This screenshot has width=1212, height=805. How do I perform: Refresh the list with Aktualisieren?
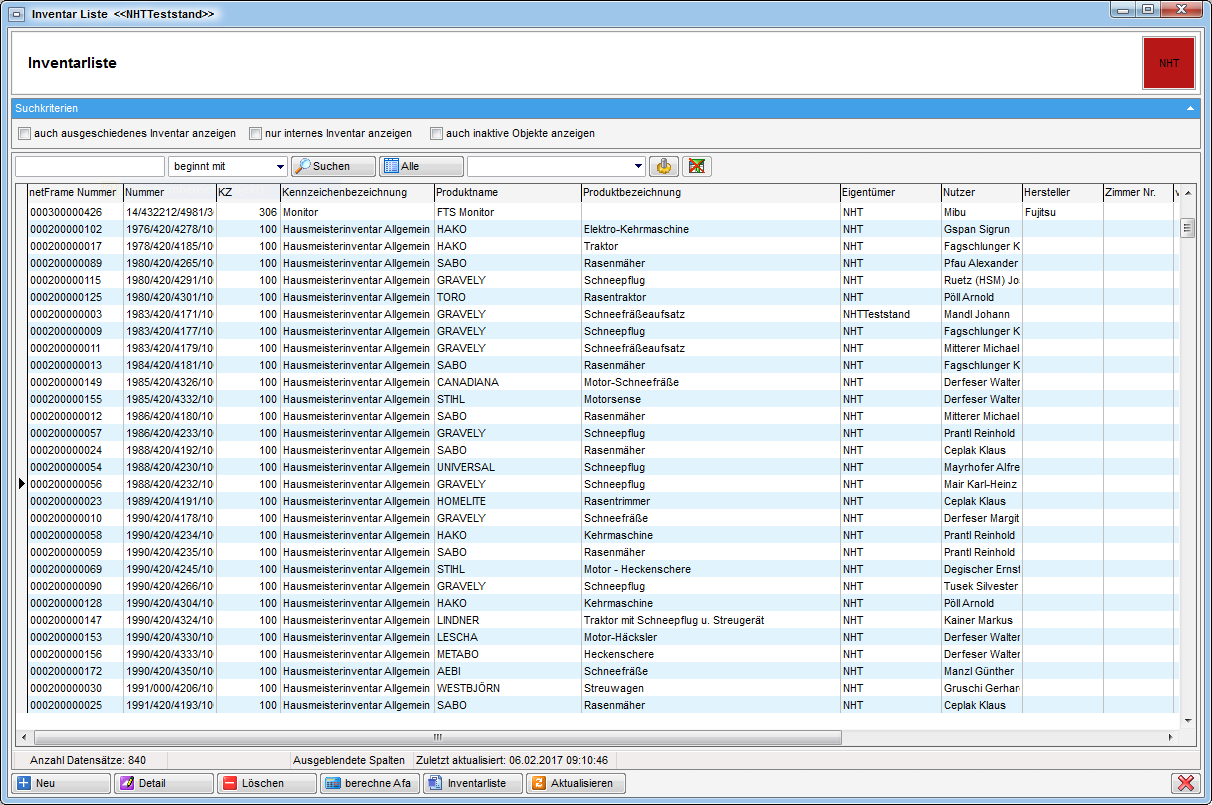[576, 783]
